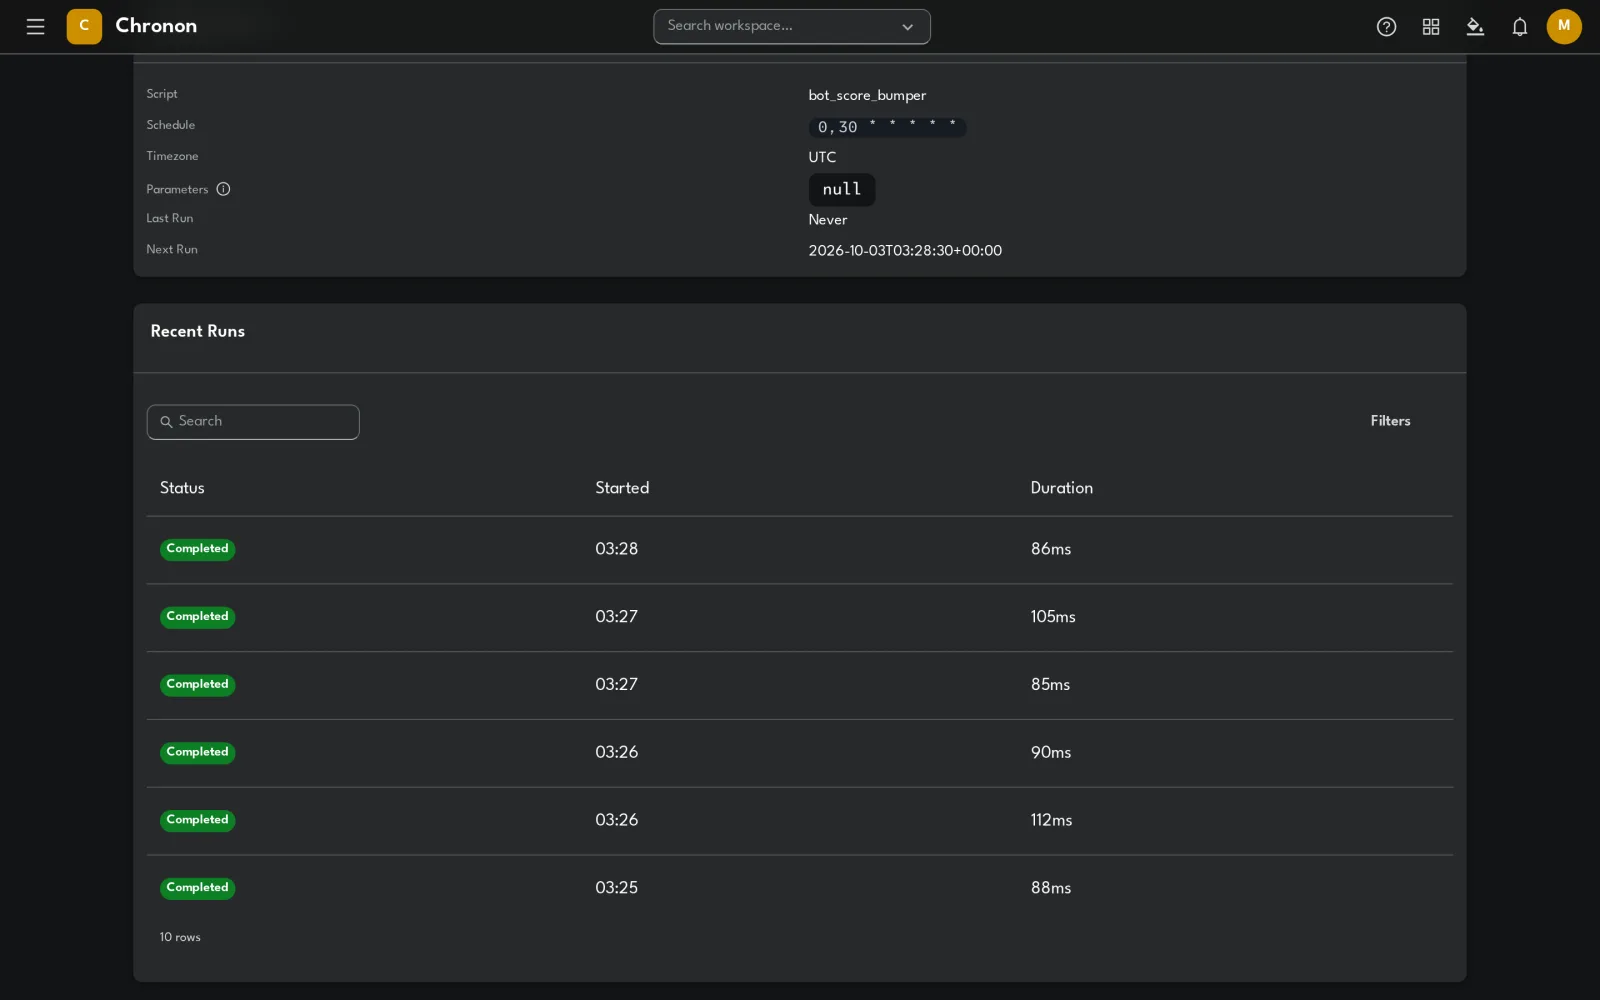Click the 03:25 started time

pos(616,888)
